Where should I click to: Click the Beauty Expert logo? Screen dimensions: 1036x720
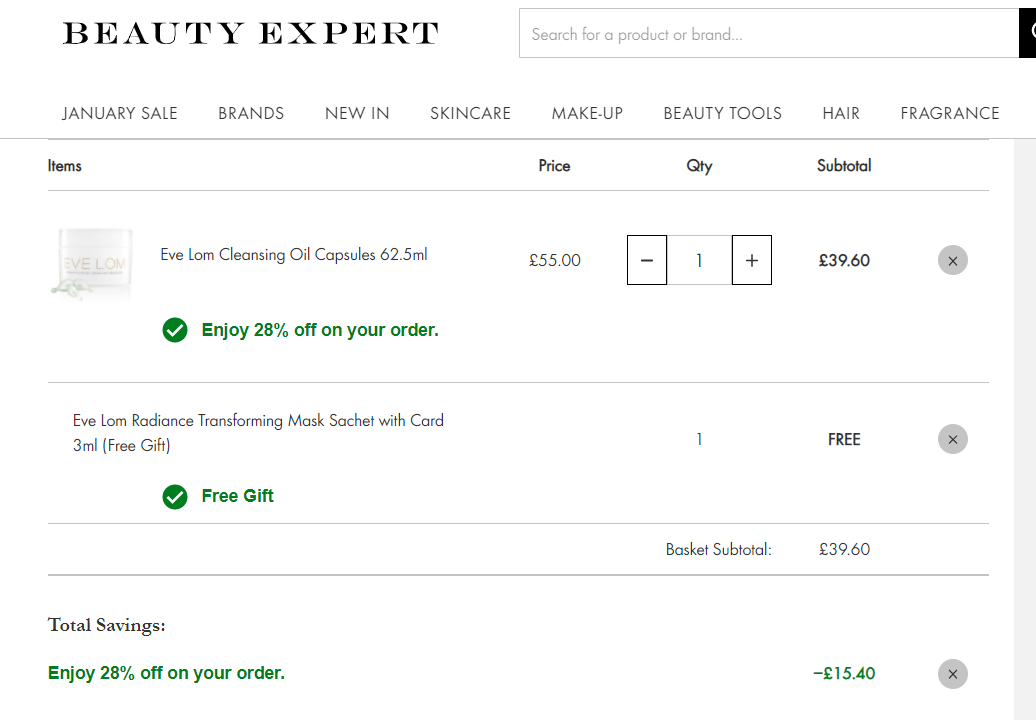tap(250, 33)
